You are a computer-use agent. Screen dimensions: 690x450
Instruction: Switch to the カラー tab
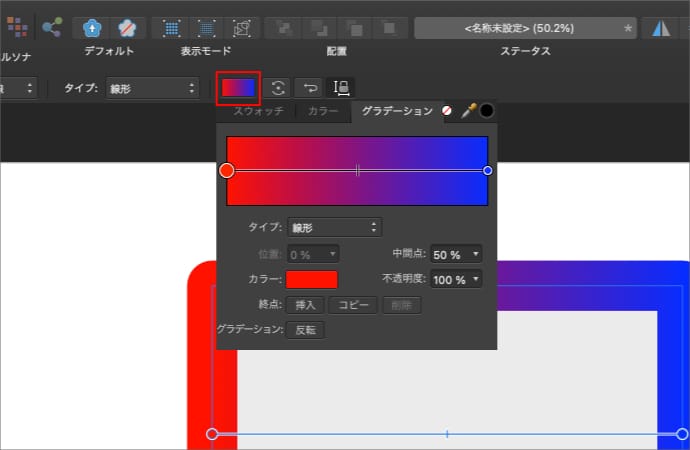tap(323, 111)
